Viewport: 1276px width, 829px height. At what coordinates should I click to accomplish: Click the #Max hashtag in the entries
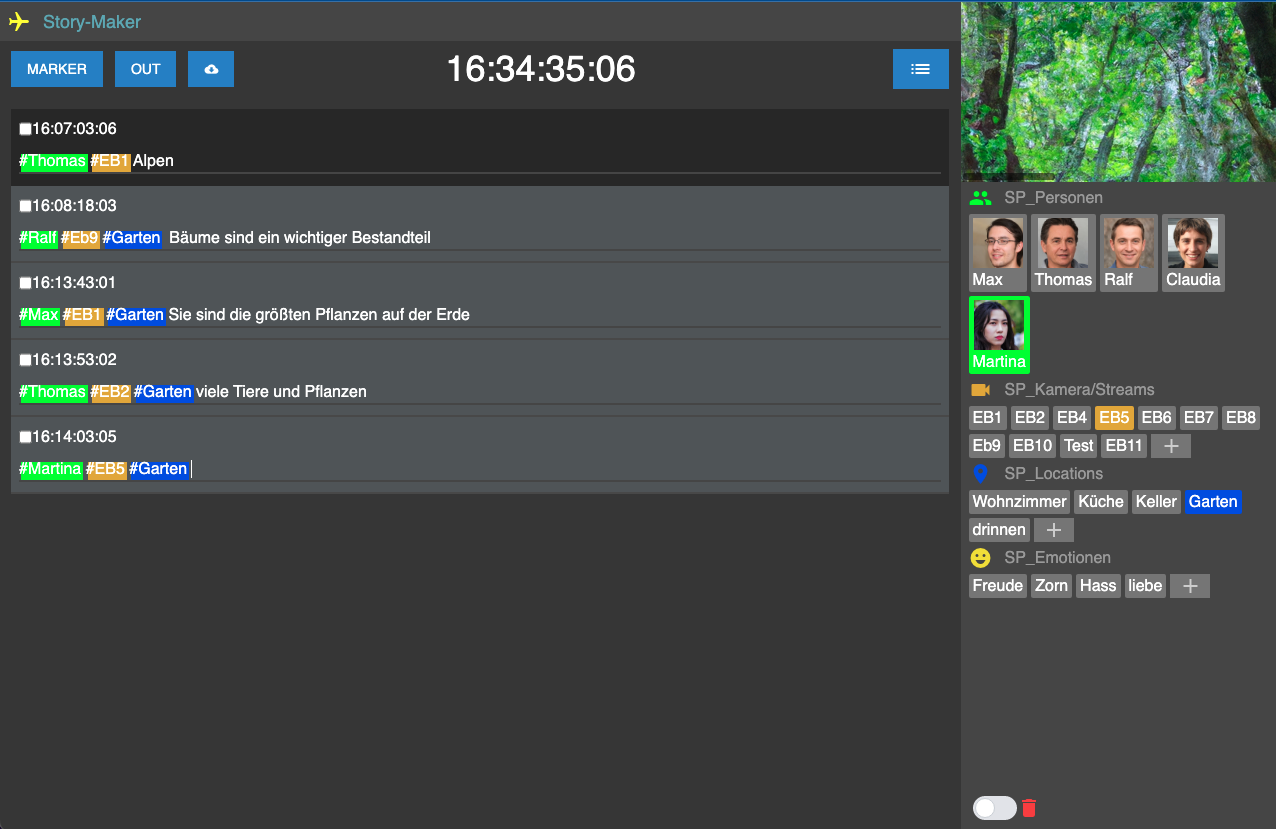(40, 315)
